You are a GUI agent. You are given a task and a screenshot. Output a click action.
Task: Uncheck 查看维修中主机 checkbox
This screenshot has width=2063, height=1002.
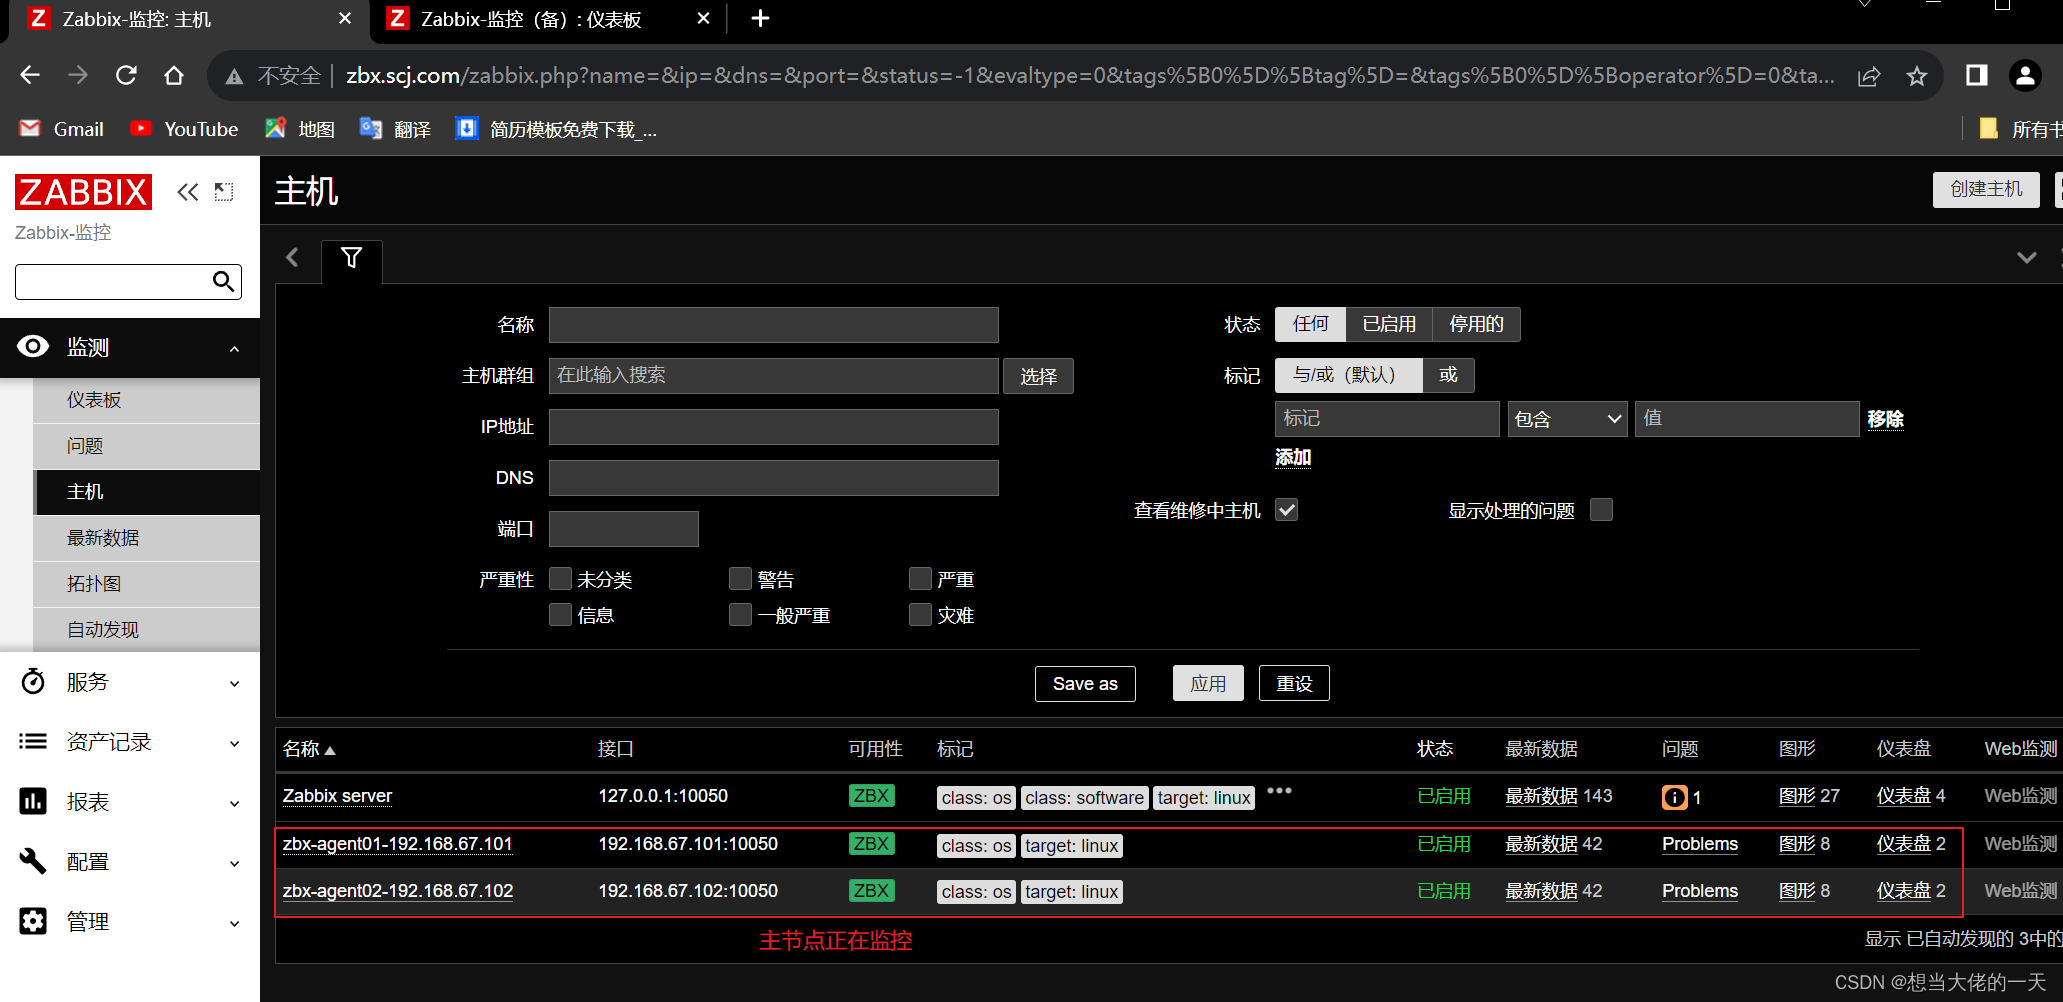pyautogui.click(x=1286, y=510)
